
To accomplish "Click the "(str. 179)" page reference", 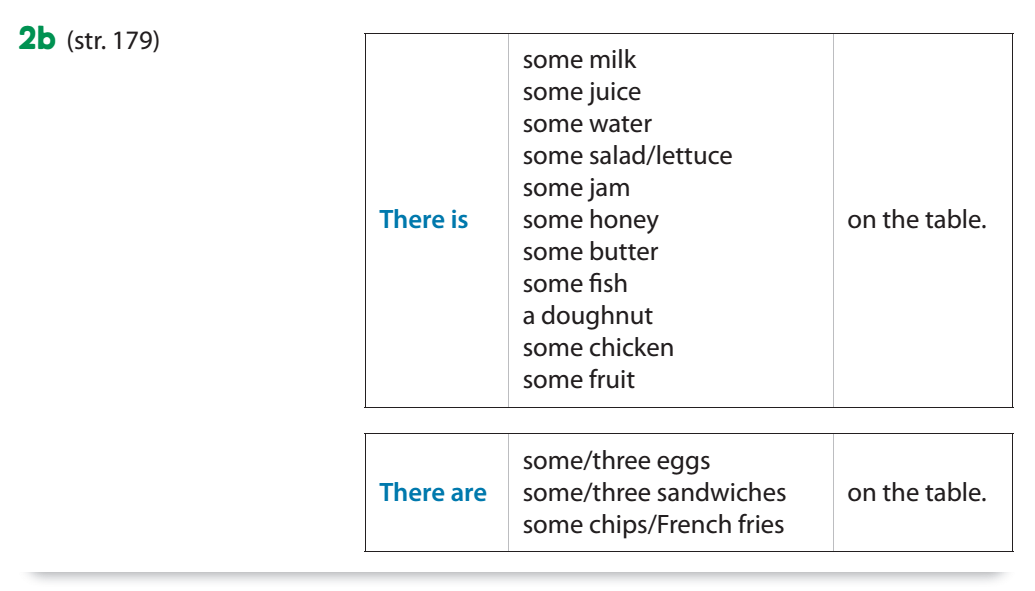I will 113,43.
